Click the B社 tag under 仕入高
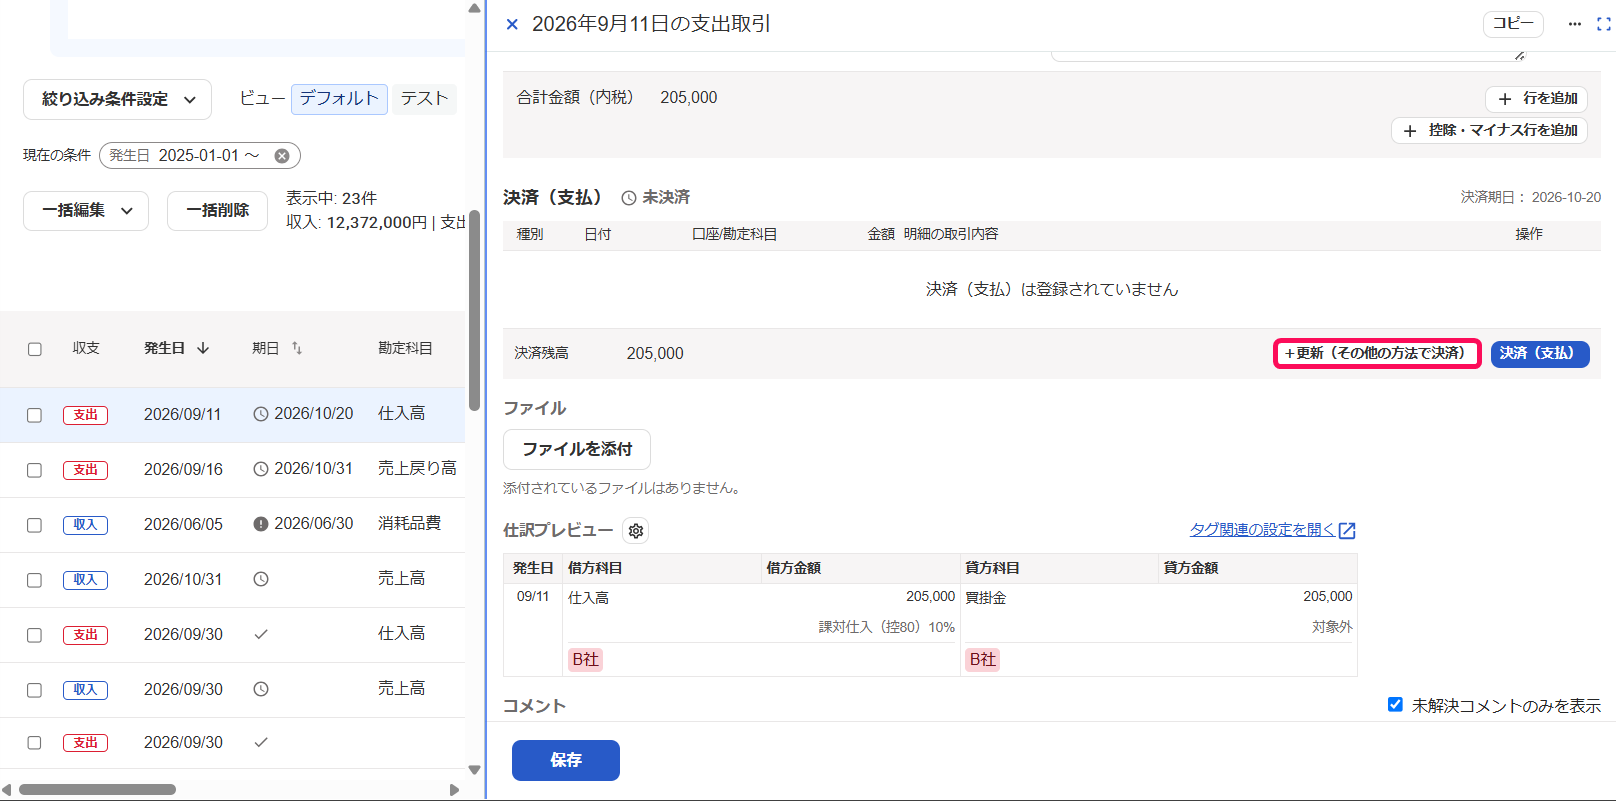This screenshot has height=801, width=1616. coord(585,660)
